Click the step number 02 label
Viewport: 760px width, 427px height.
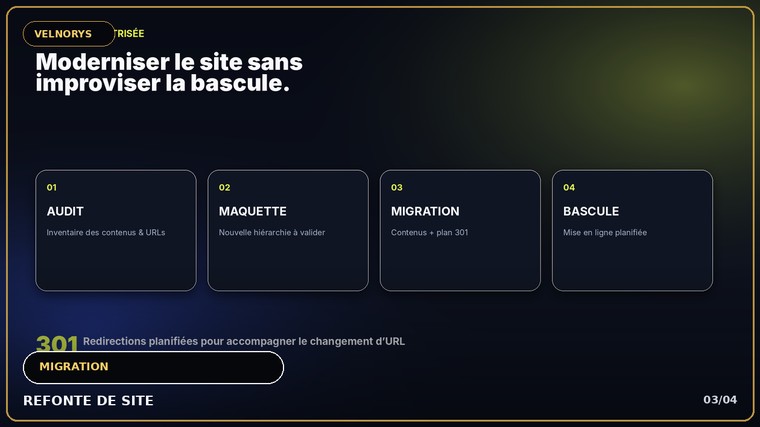pos(224,188)
